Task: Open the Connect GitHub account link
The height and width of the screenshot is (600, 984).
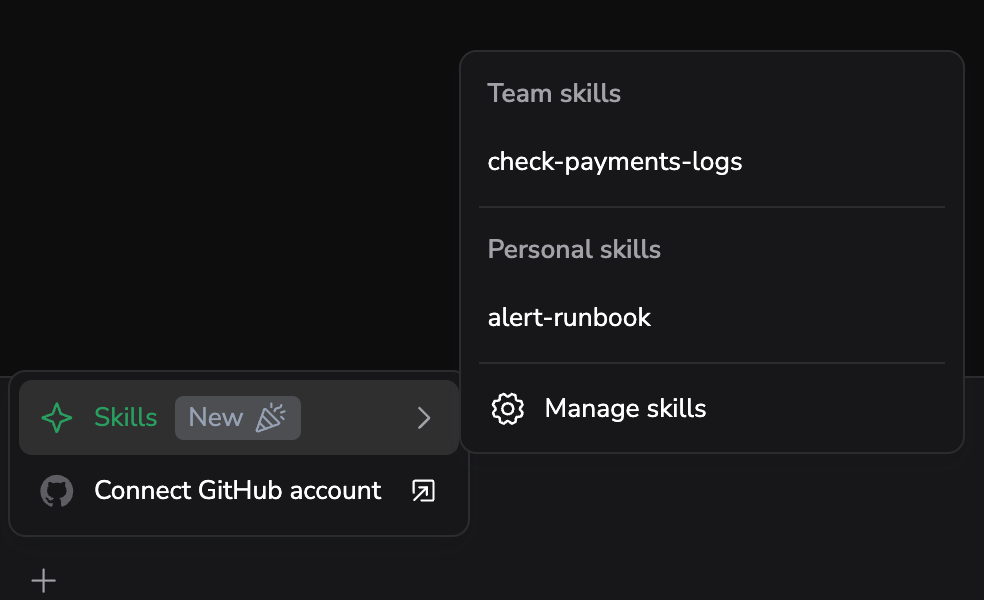Action: [x=238, y=491]
